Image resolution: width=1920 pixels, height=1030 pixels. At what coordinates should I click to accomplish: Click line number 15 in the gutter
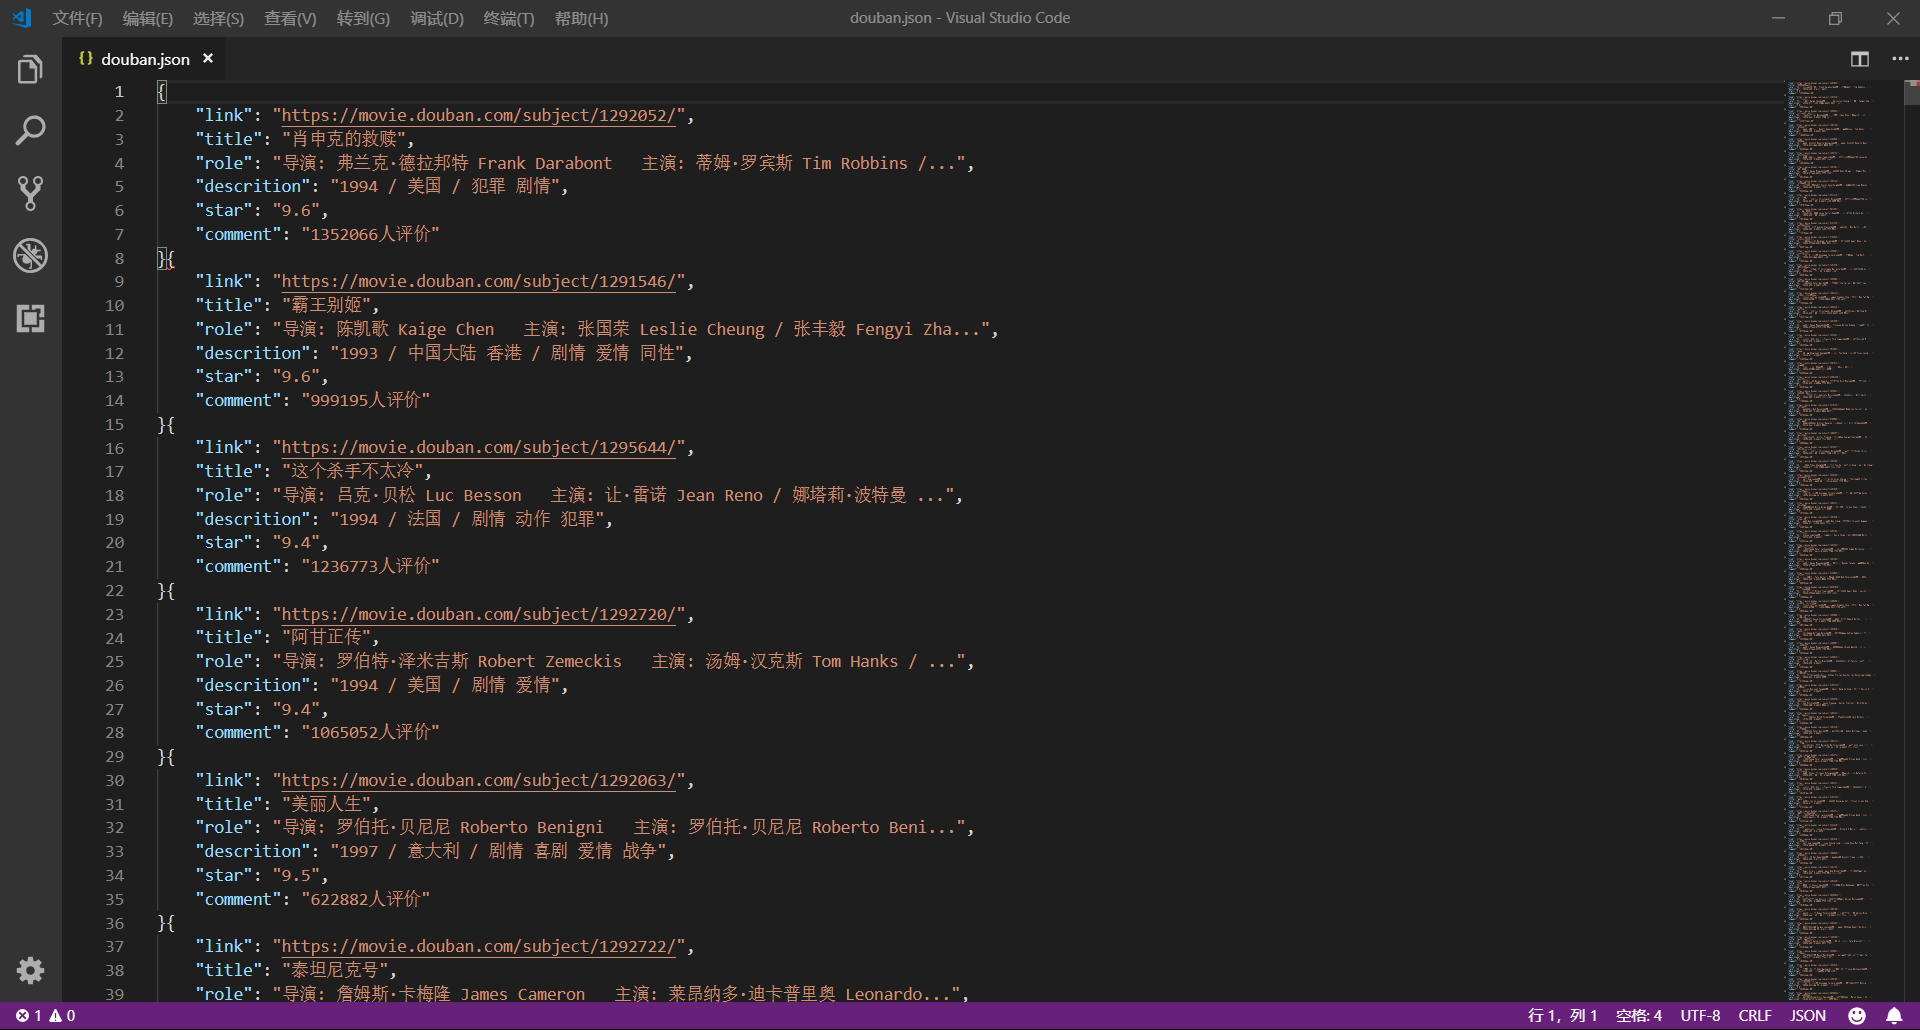pos(115,424)
